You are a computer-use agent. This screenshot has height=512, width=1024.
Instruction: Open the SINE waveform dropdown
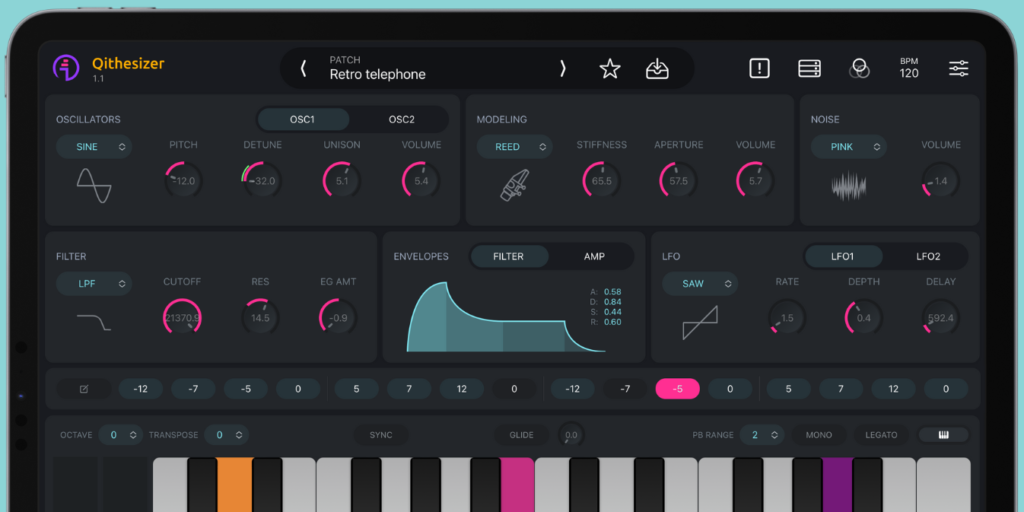[x=94, y=147]
